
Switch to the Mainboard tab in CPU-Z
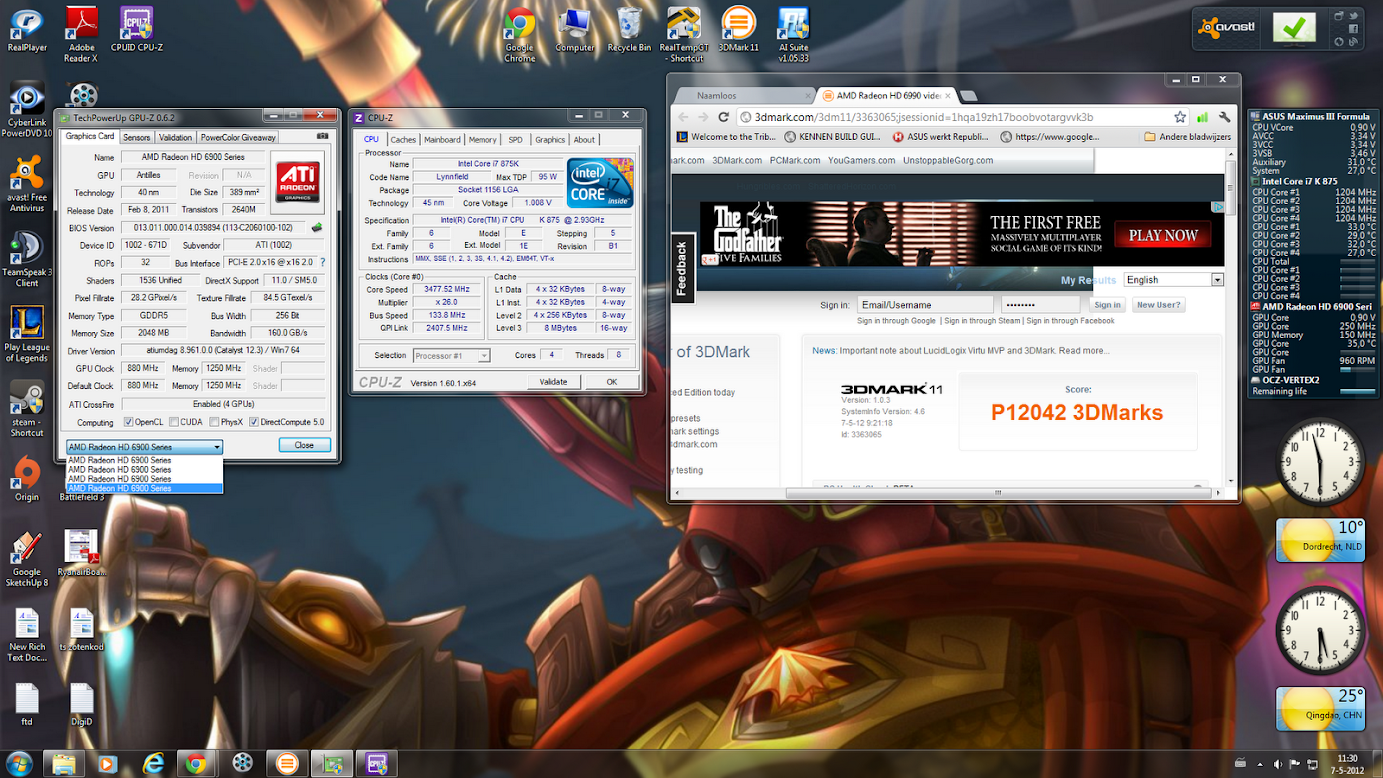pyautogui.click(x=442, y=139)
